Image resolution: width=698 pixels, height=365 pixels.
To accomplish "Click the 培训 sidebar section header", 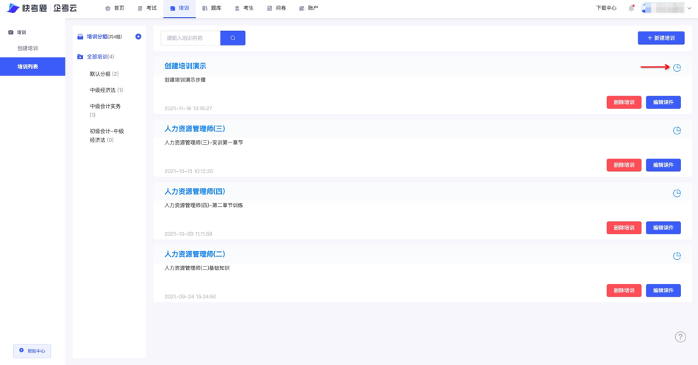I will [x=17, y=32].
